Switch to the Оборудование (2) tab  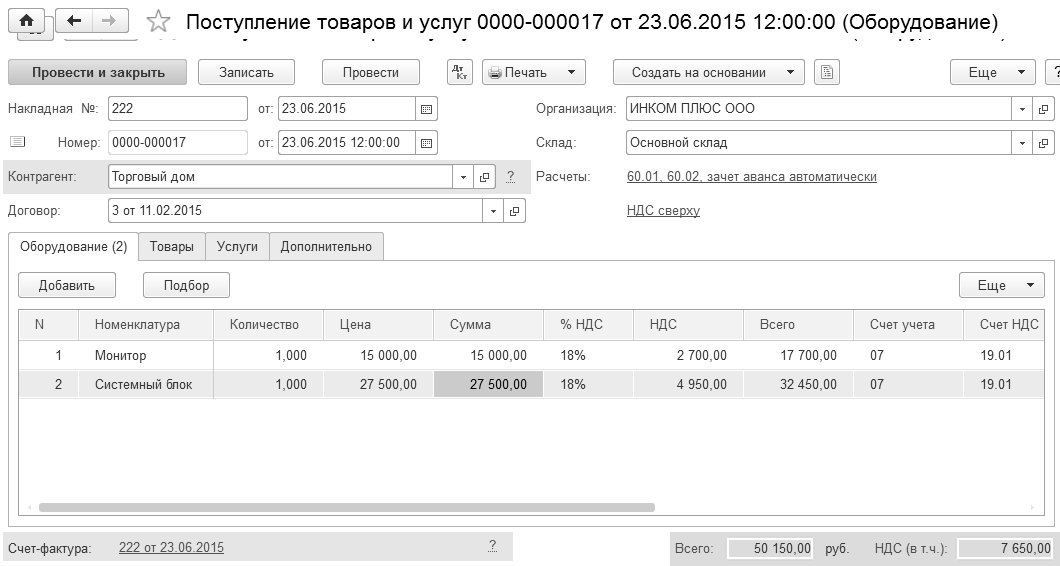pos(74,247)
